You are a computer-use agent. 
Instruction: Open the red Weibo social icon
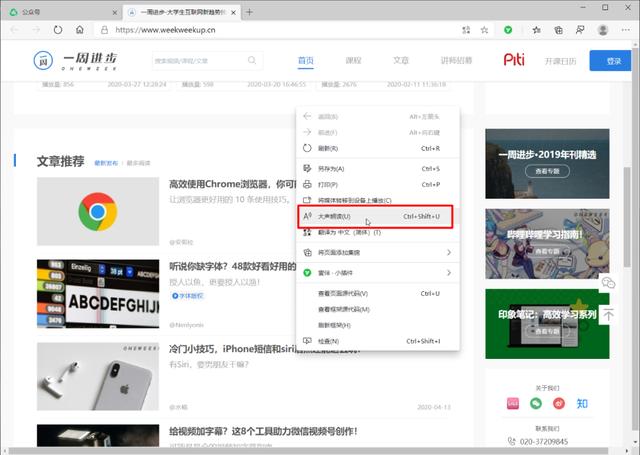(x=559, y=404)
